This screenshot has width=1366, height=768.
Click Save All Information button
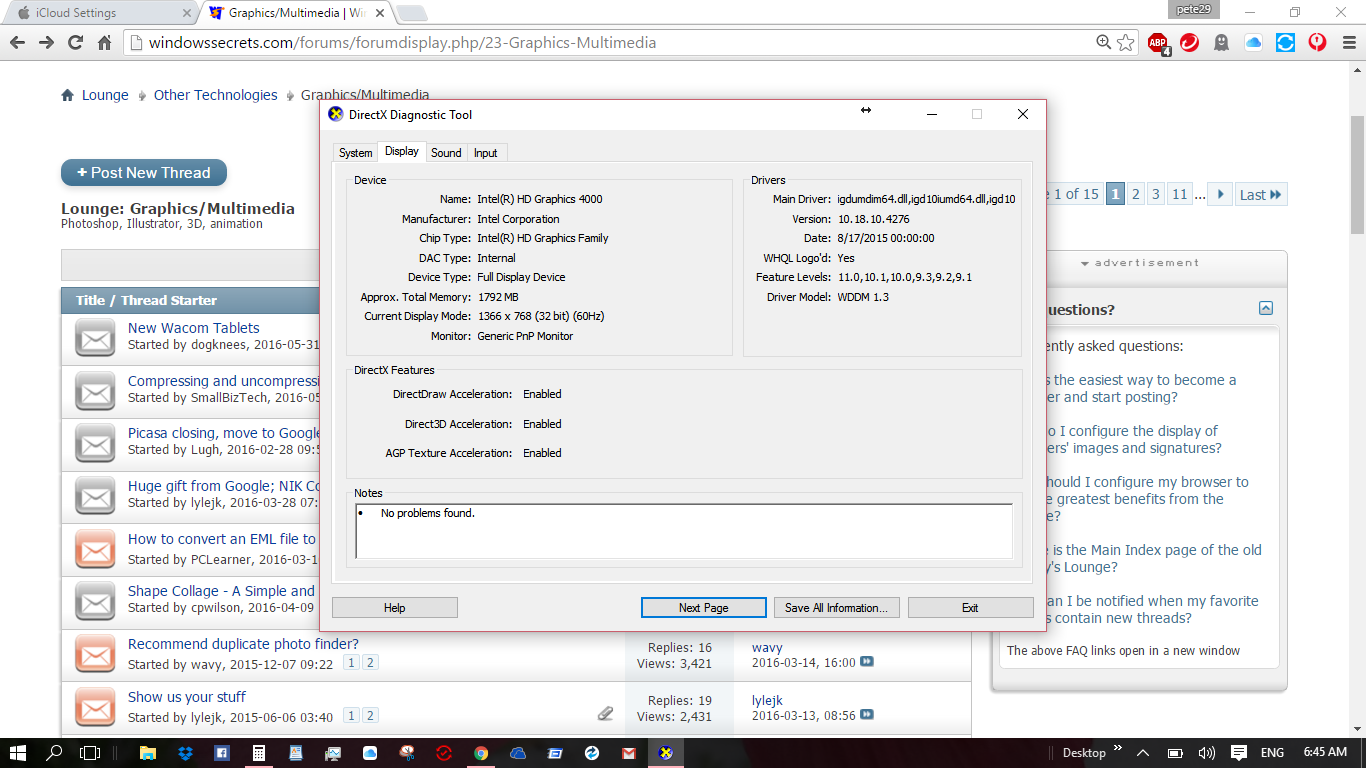836,608
